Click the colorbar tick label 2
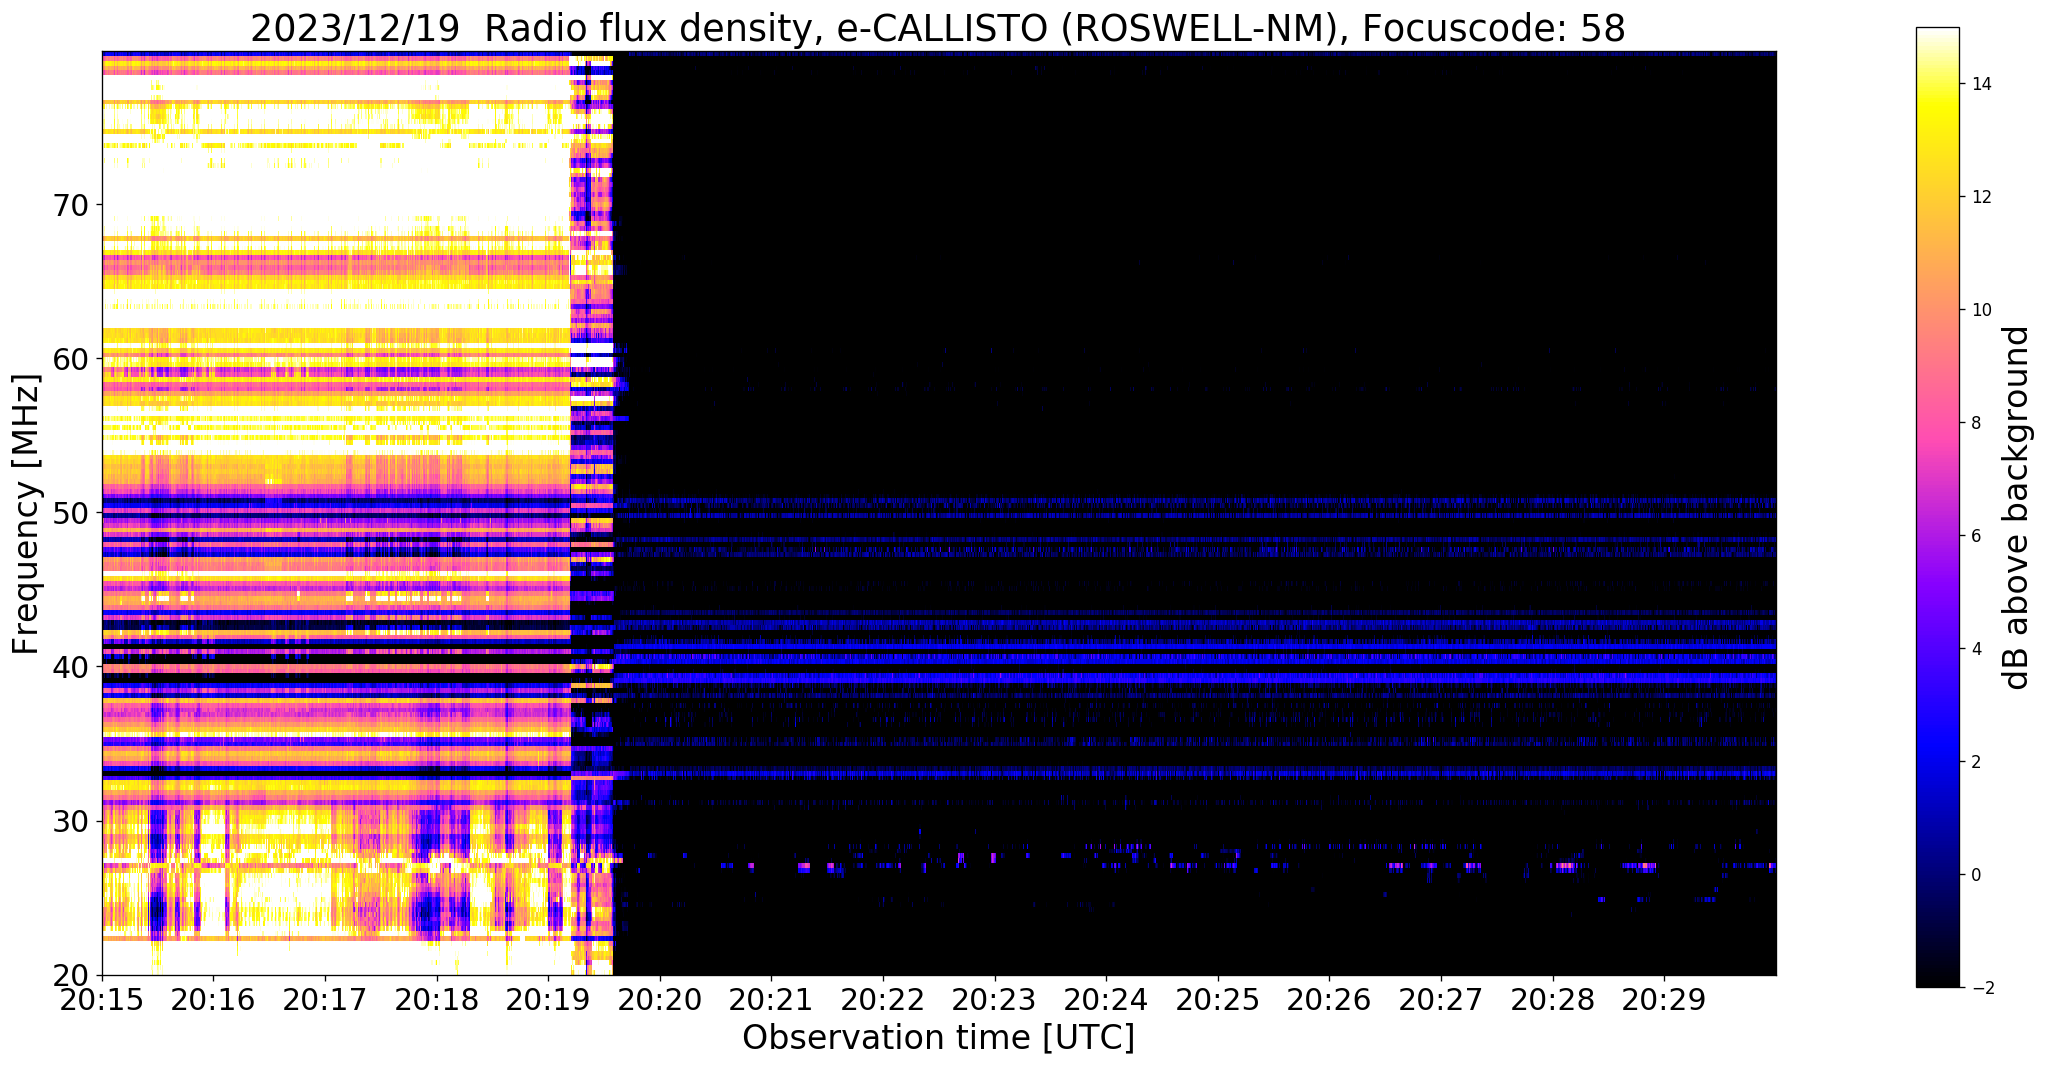2047x1067 pixels. click(1976, 762)
